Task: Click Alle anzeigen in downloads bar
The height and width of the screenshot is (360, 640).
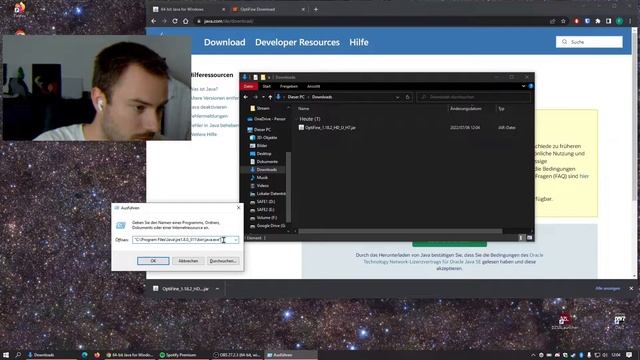Action: click(607, 289)
